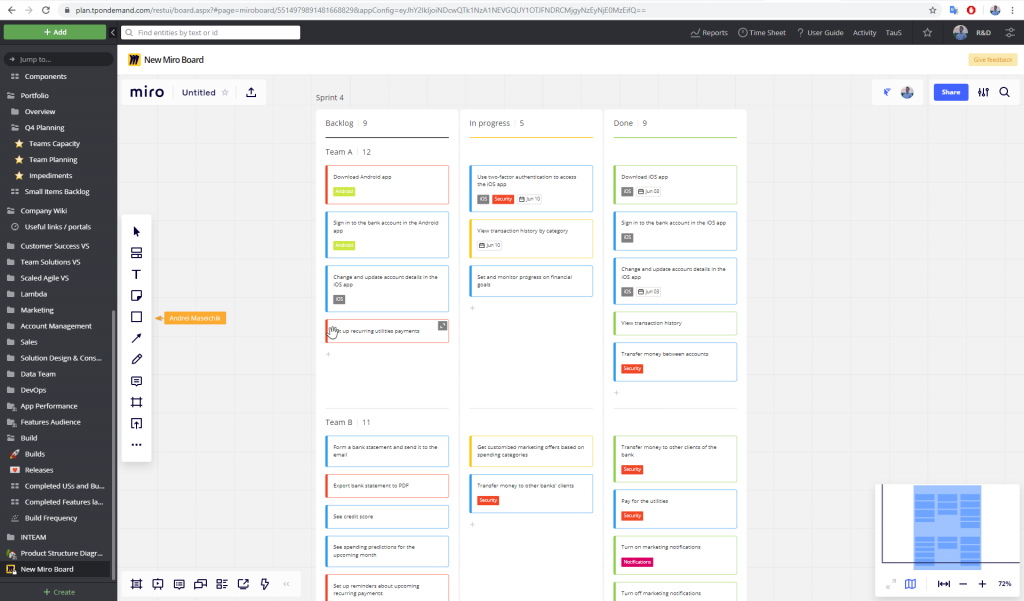Select the connection arrow tool

tap(136, 337)
